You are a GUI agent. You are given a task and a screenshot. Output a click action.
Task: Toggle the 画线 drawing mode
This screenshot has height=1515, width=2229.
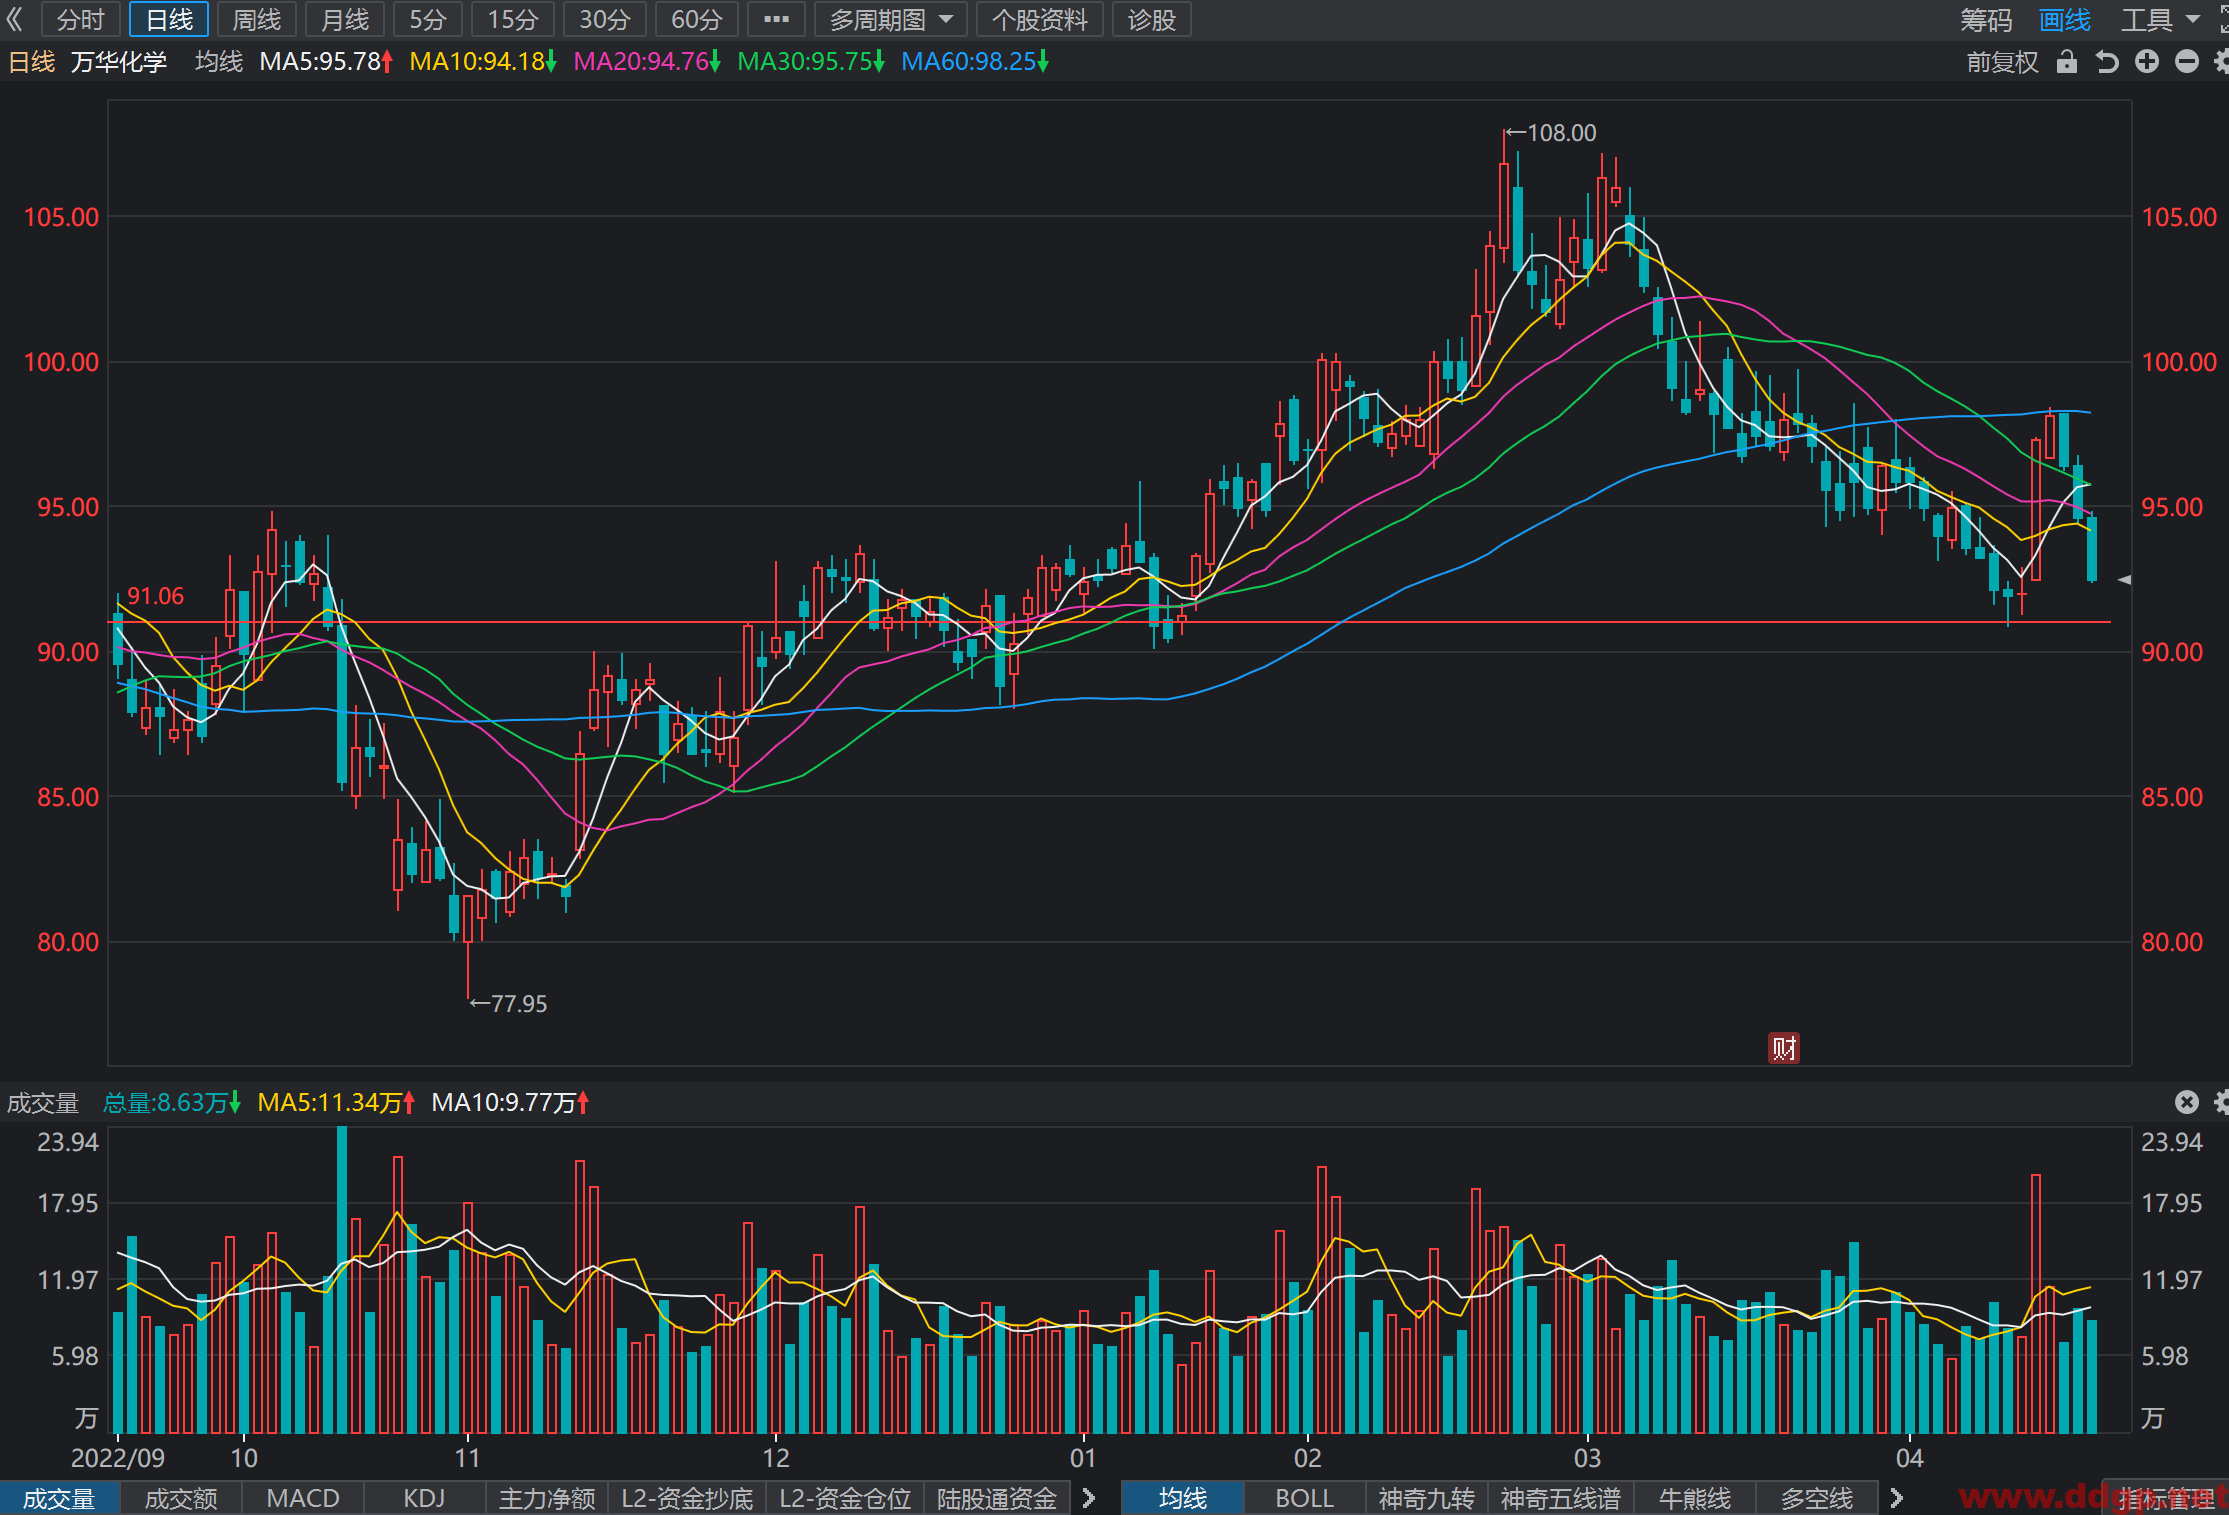tap(2065, 19)
